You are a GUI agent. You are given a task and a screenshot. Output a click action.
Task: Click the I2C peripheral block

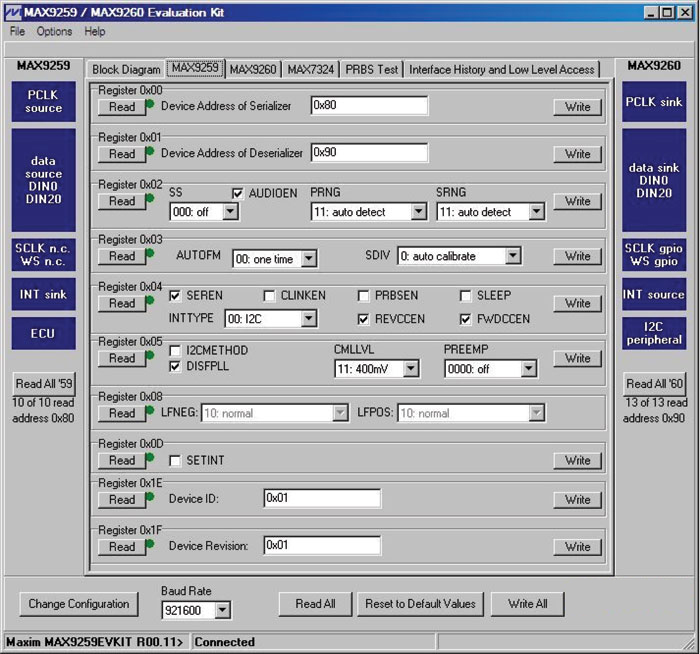(x=654, y=333)
